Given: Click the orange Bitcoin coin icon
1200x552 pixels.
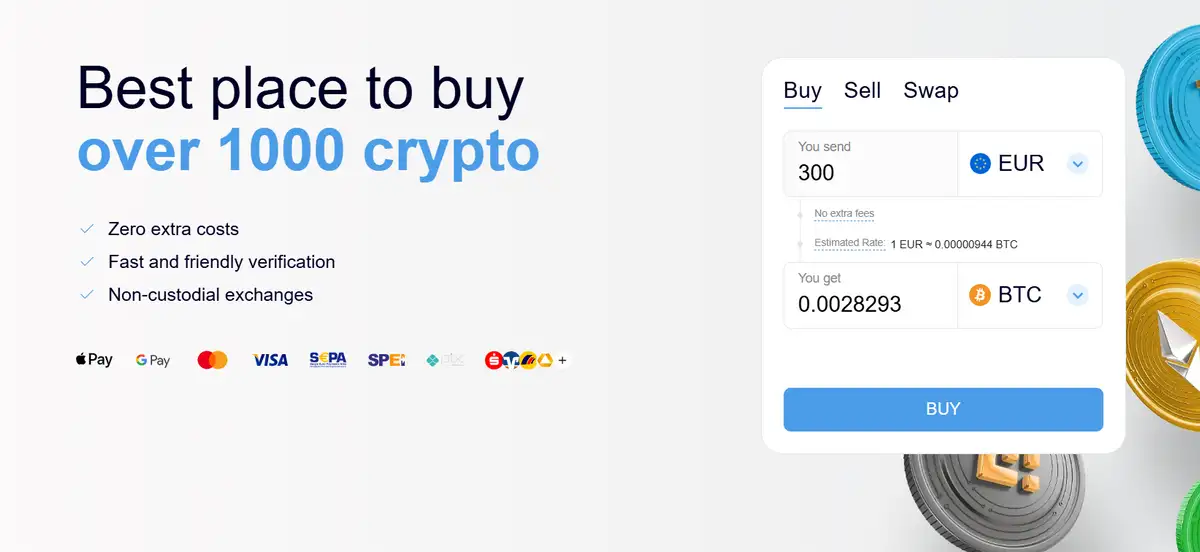Looking at the screenshot, I should click(x=980, y=295).
